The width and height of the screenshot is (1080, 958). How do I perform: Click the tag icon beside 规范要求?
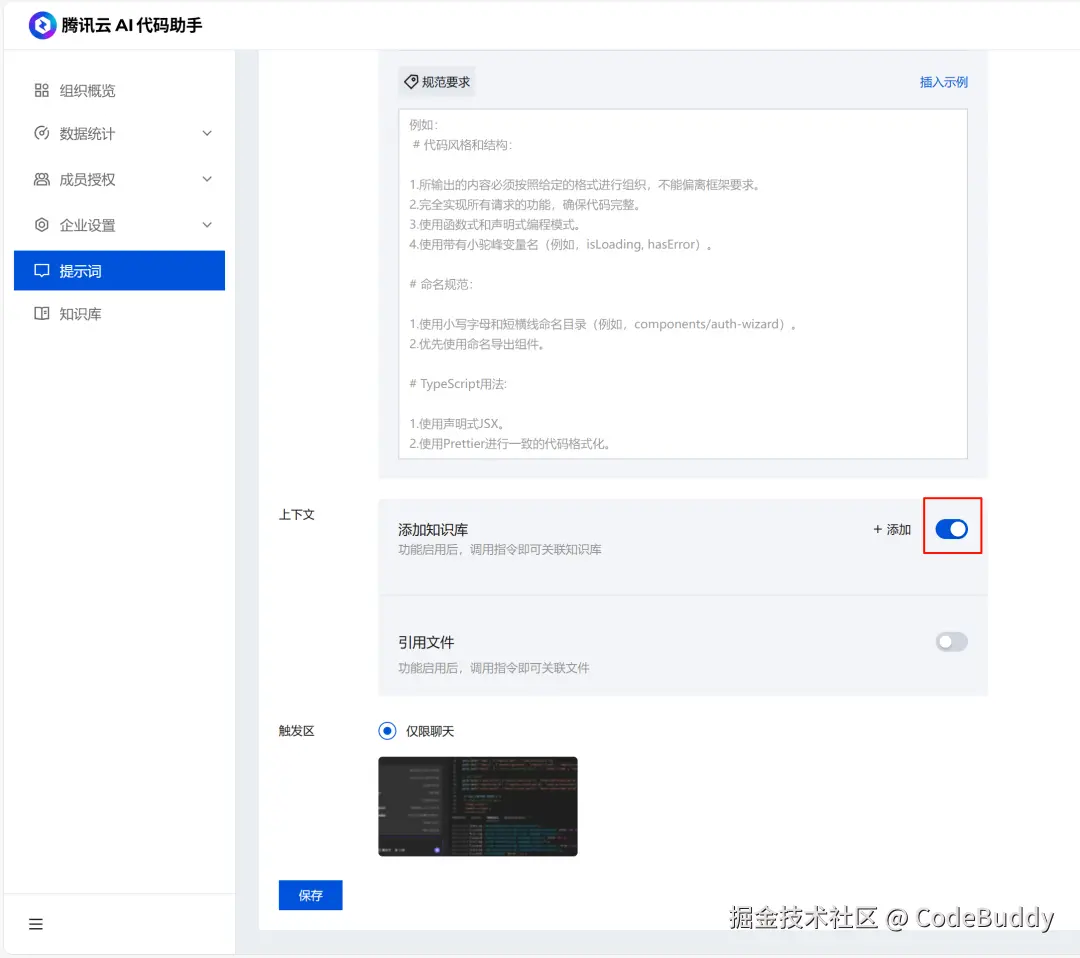[x=411, y=82]
